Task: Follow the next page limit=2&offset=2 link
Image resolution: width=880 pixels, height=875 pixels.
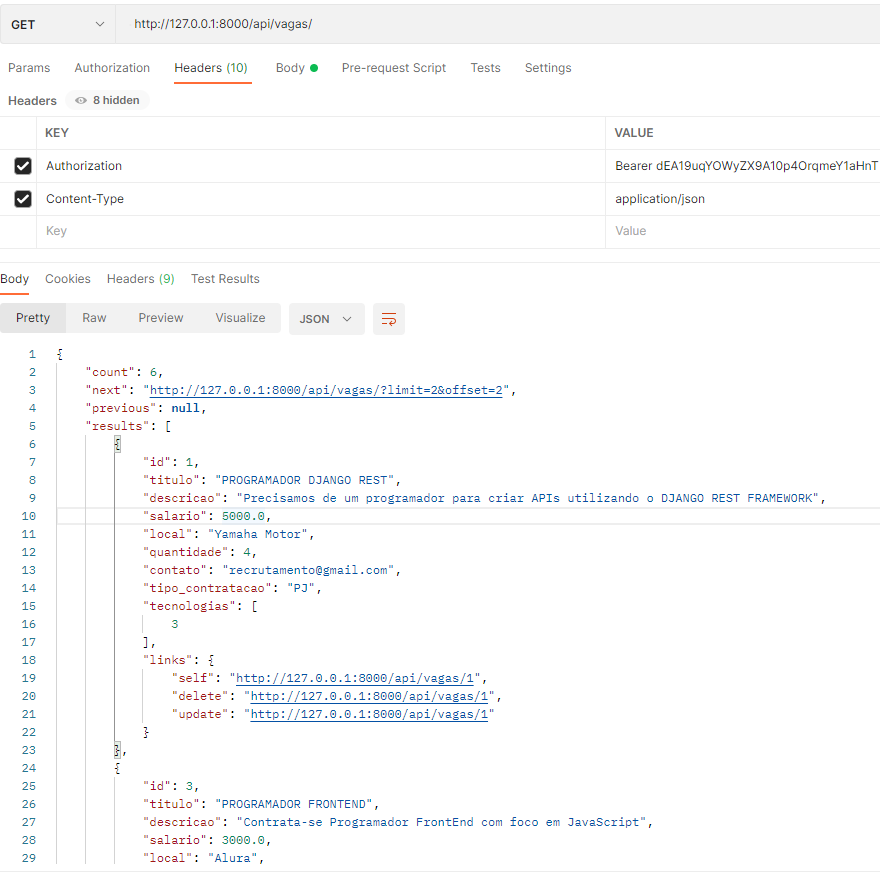Action: point(326,391)
